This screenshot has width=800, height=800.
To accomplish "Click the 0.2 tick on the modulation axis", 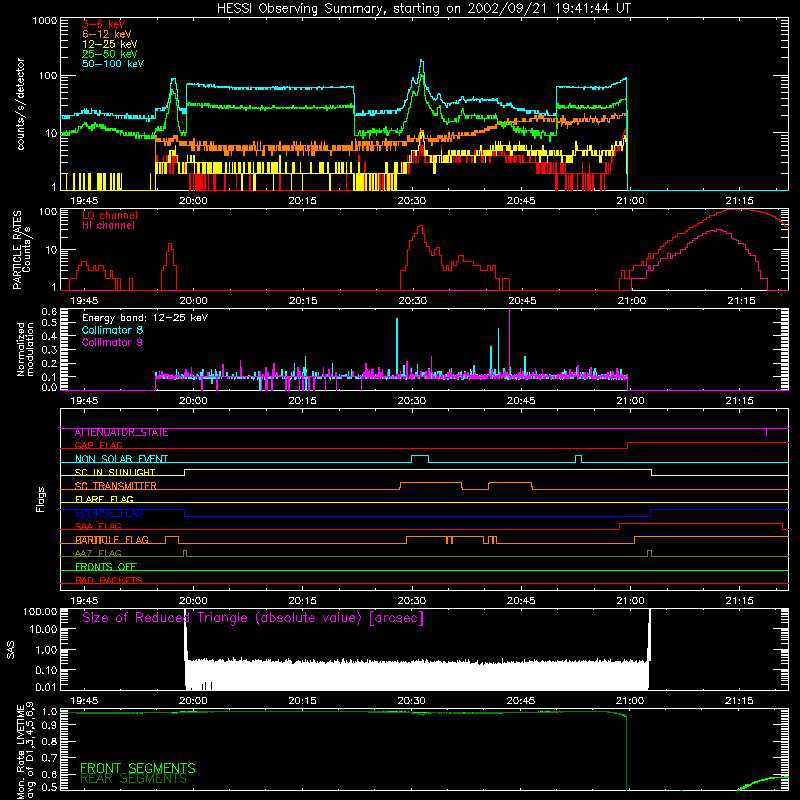I will pos(49,363).
